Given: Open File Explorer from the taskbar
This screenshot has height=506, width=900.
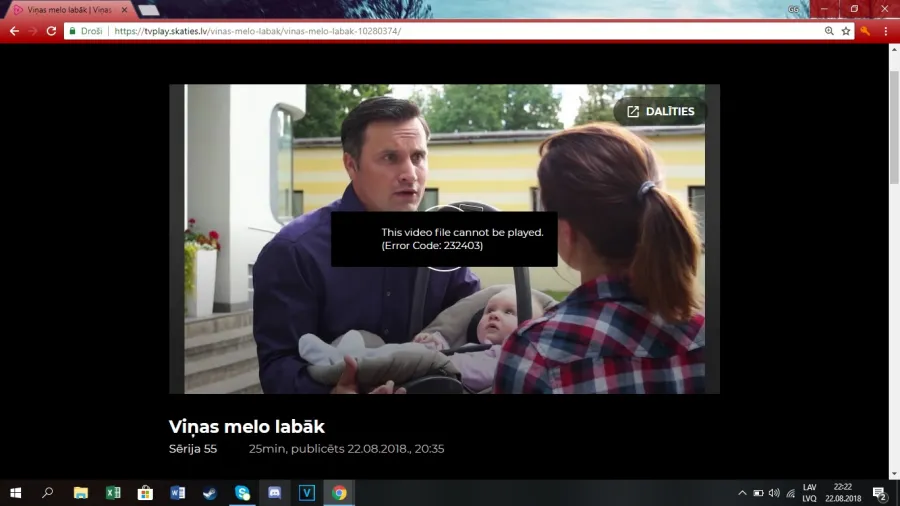Looking at the screenshot, I should [80, 493].
